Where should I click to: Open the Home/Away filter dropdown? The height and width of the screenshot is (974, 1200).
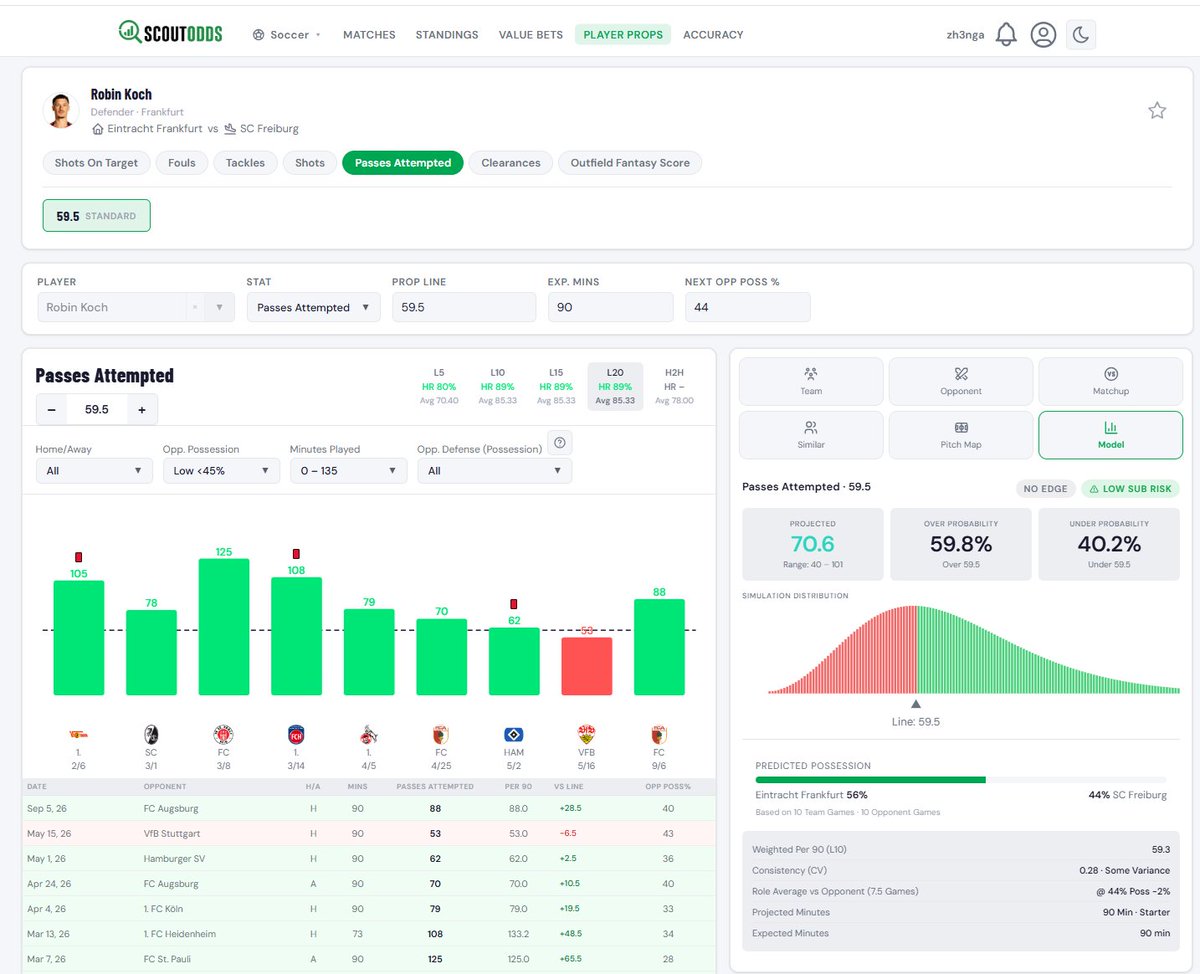click(x=94, y=470)
